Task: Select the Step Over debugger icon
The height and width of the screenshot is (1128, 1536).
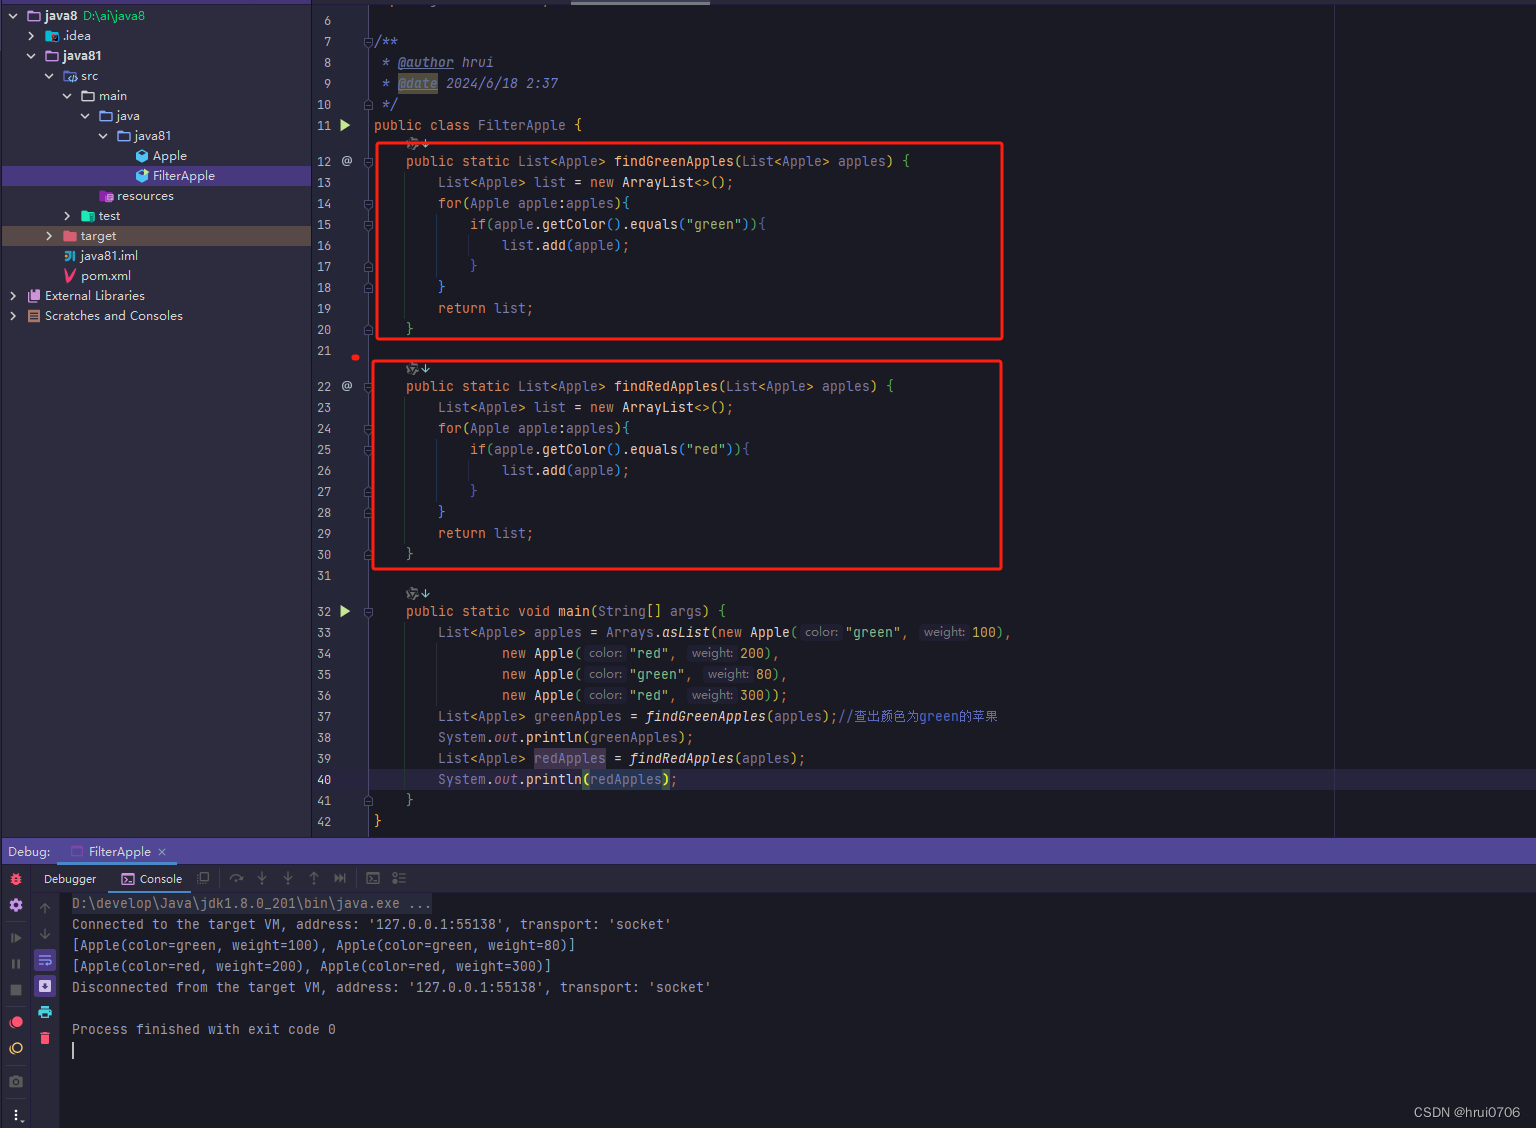Action: coord(238,879)
